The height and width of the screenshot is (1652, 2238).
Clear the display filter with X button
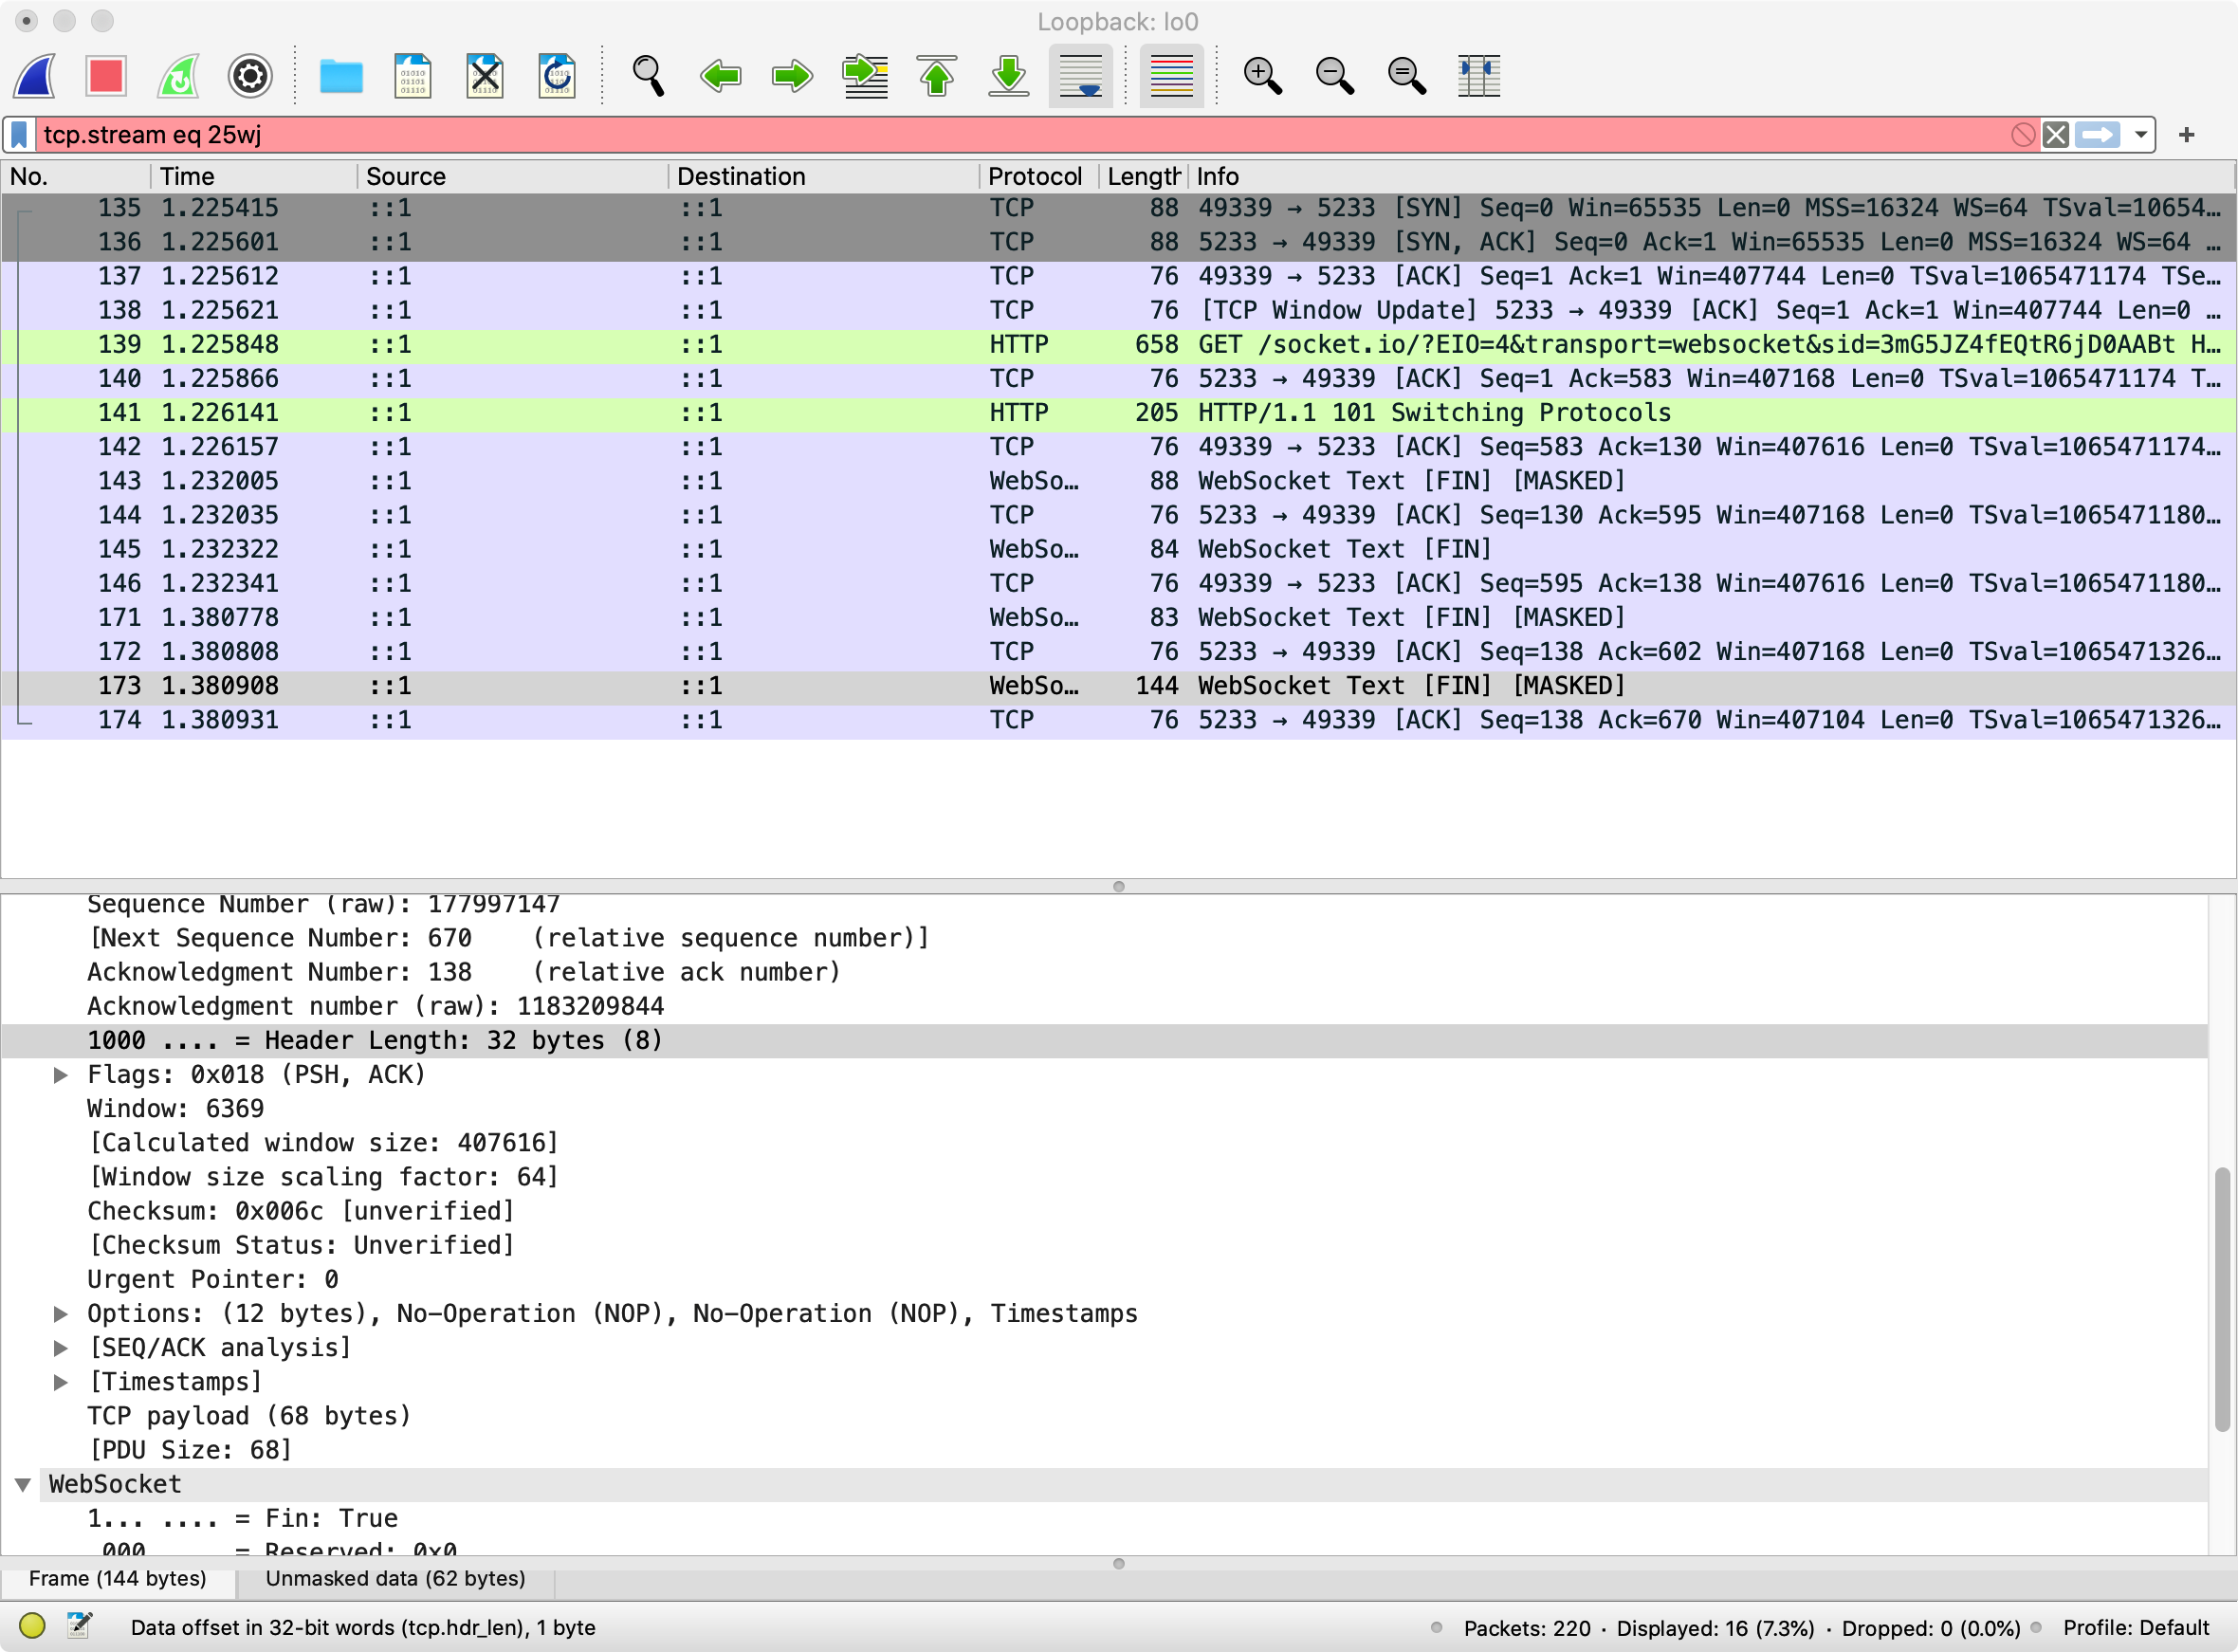pos(2055,135)
